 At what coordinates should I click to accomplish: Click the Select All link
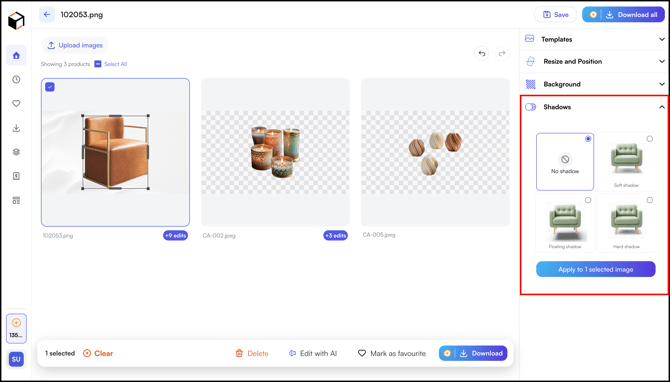(x=115, y=64)
